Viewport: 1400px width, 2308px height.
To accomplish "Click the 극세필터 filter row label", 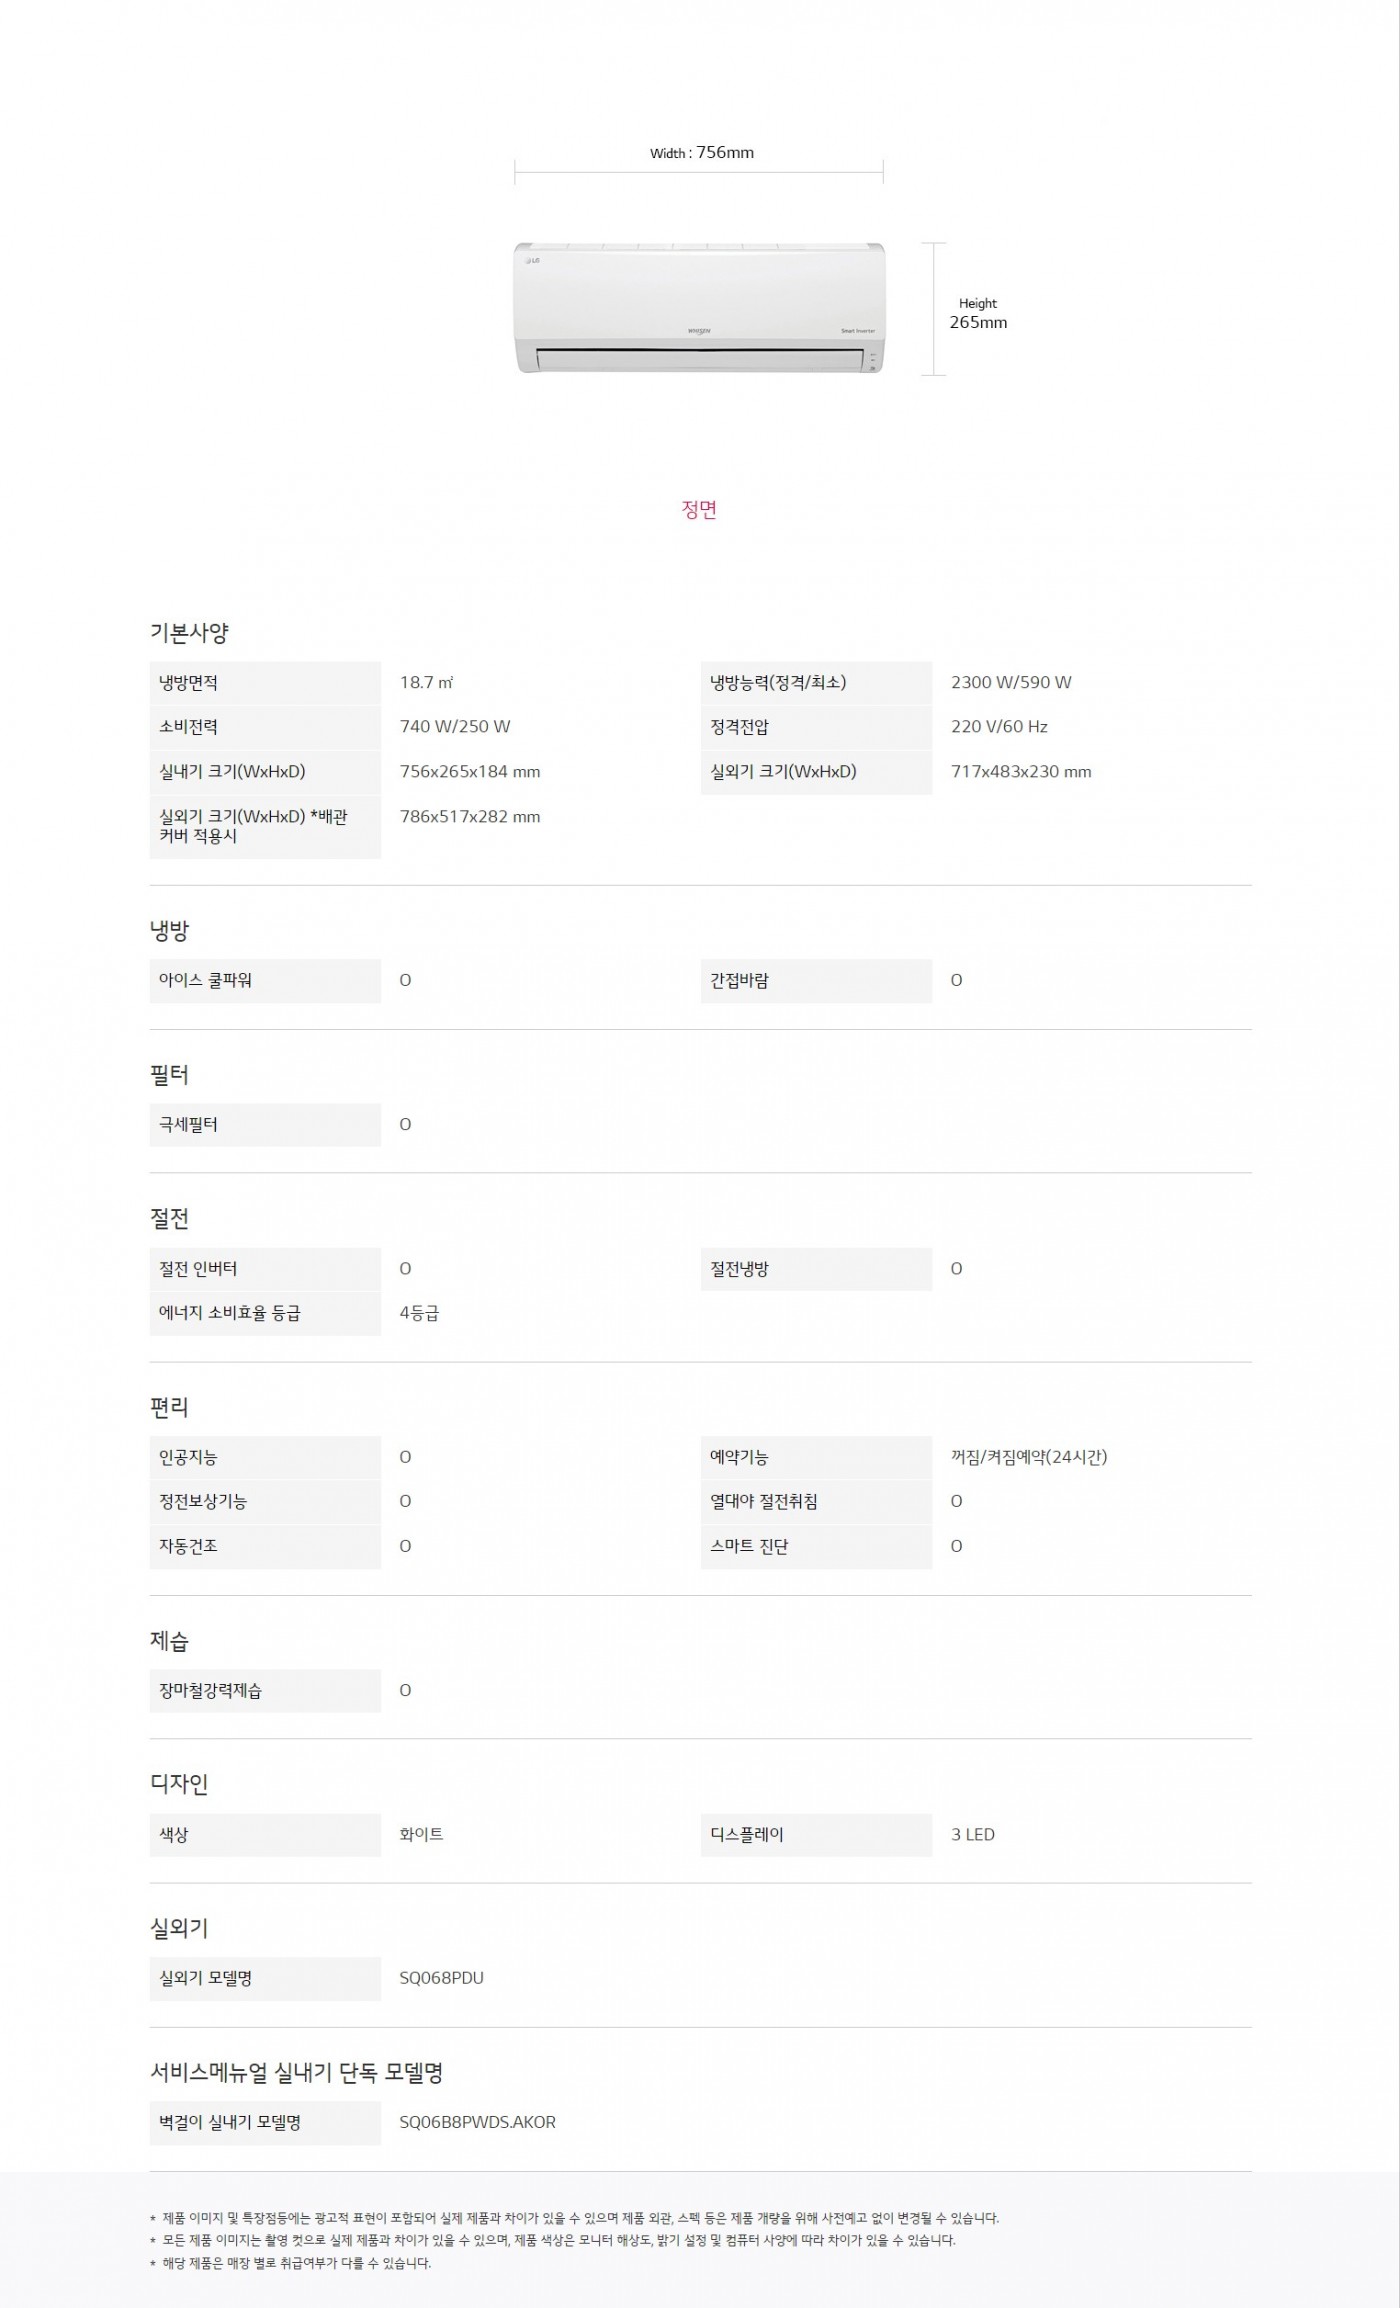I will pyautogui.click(x=188, y=1125).
